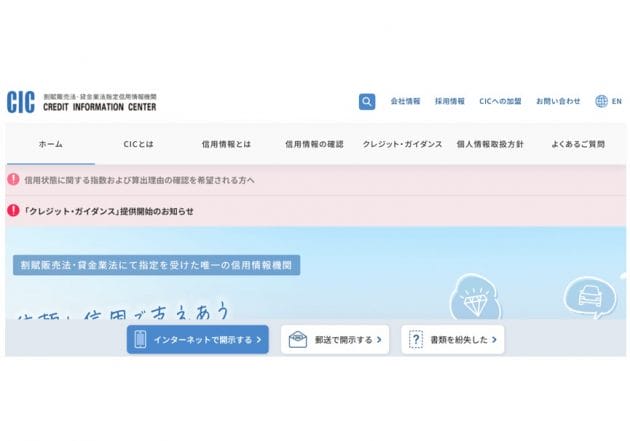The image size is (630, 441).
Task: Click the red alert icon beside クレジット・ガイダンス notice
Action: pos(13,211)
